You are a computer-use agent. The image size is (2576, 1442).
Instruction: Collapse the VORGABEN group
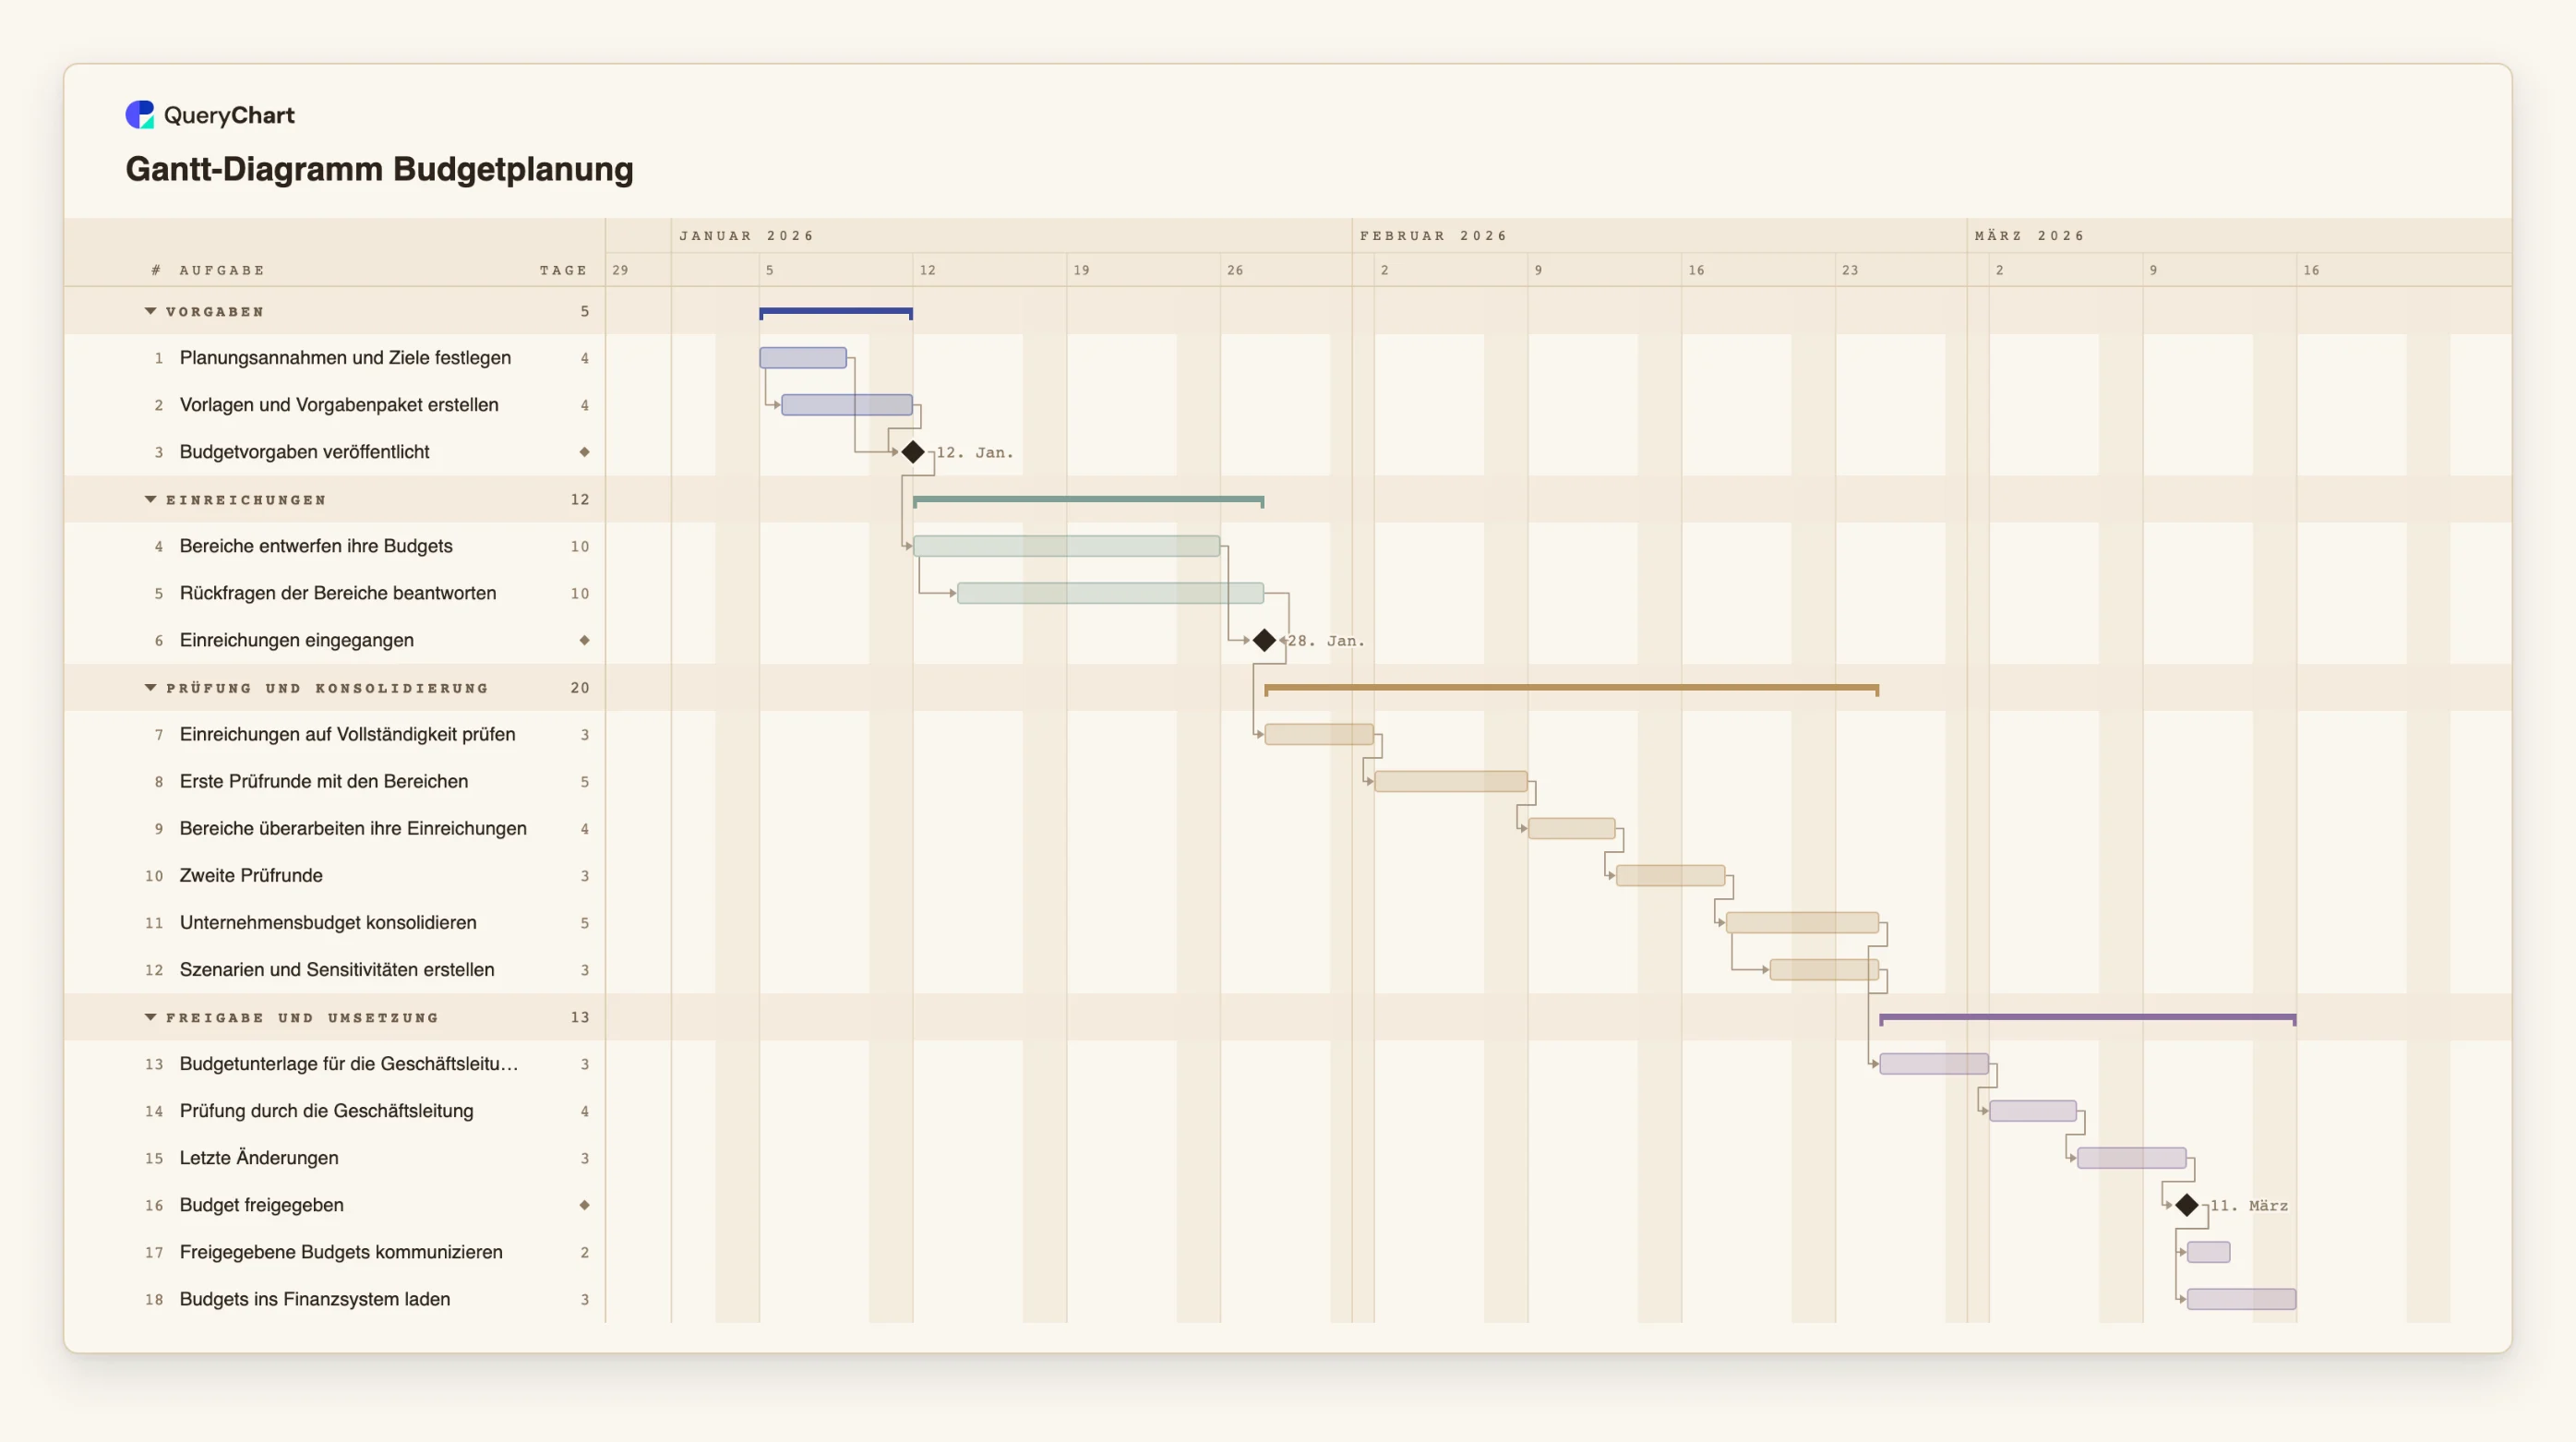click(x=151, y=312)
